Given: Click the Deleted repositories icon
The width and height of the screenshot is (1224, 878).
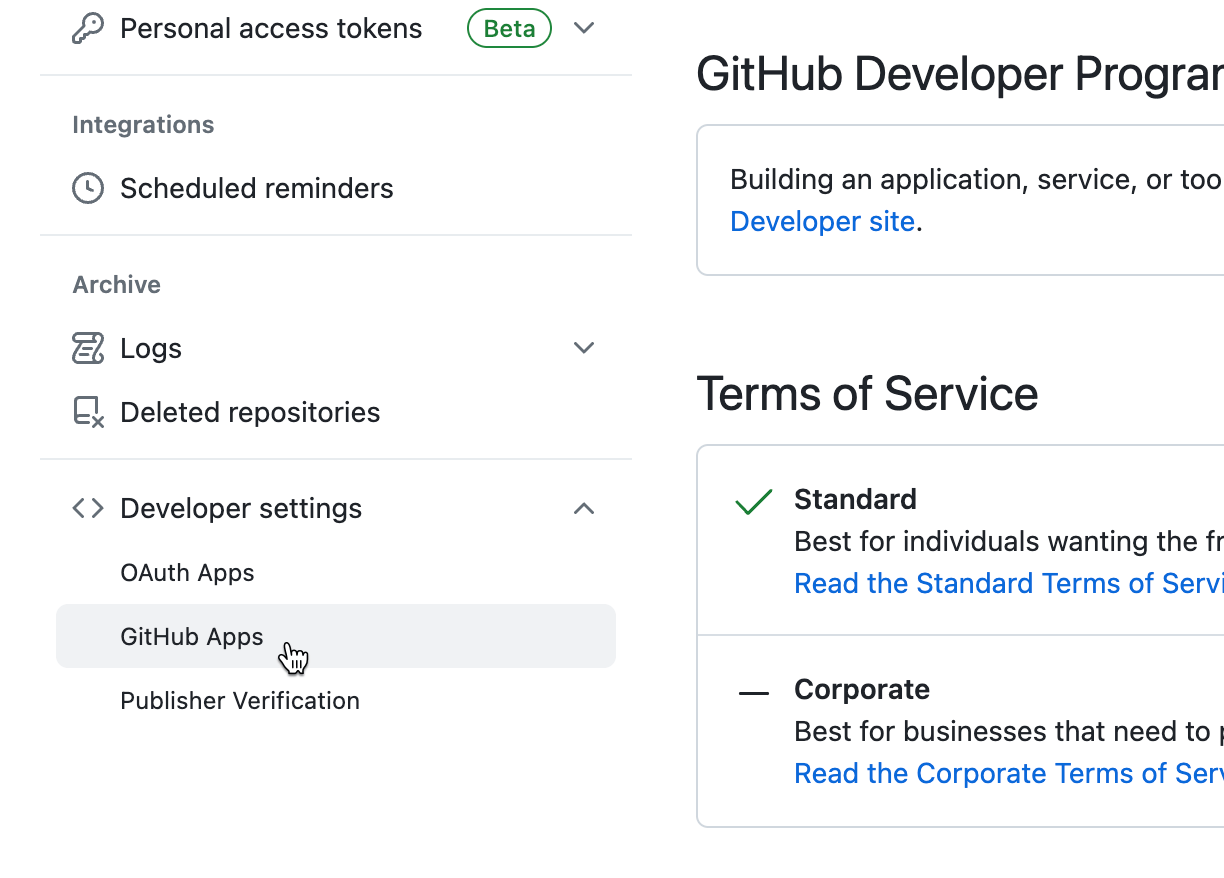Looking at the screenshot, I should (88, 412).
